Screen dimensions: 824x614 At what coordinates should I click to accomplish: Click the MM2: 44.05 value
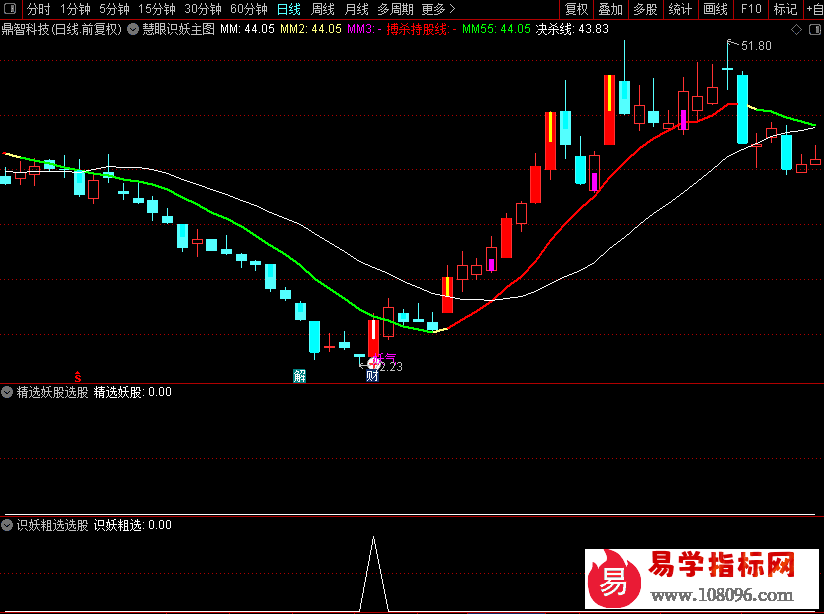(311, 29)
